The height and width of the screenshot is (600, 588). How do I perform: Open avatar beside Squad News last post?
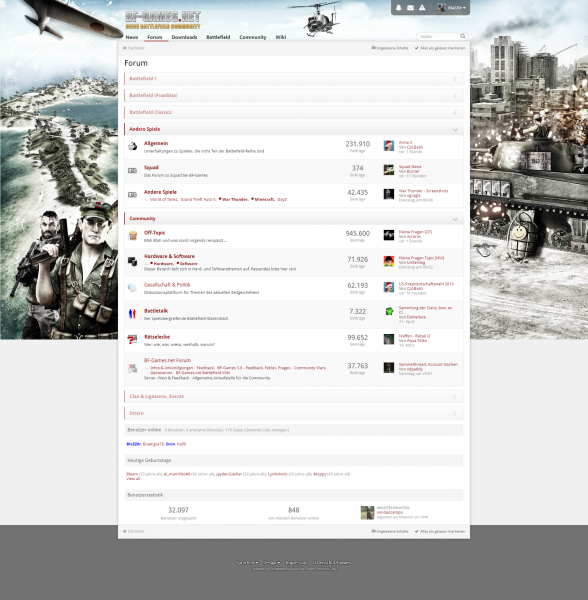(x=389, y=170)
